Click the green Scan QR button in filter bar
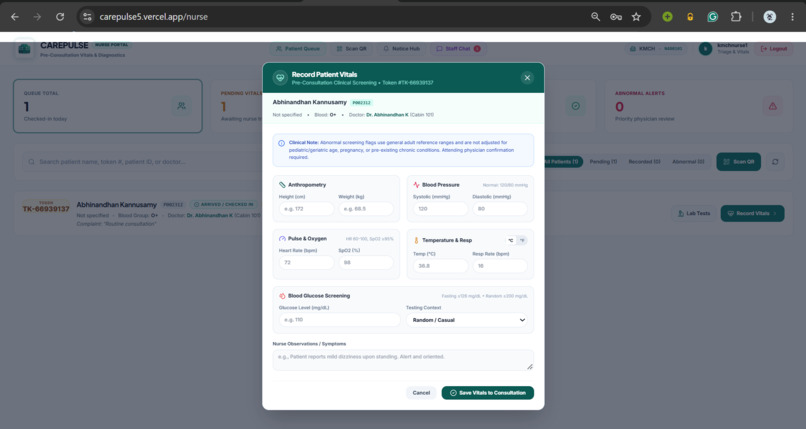 click(x=739, y=162)
